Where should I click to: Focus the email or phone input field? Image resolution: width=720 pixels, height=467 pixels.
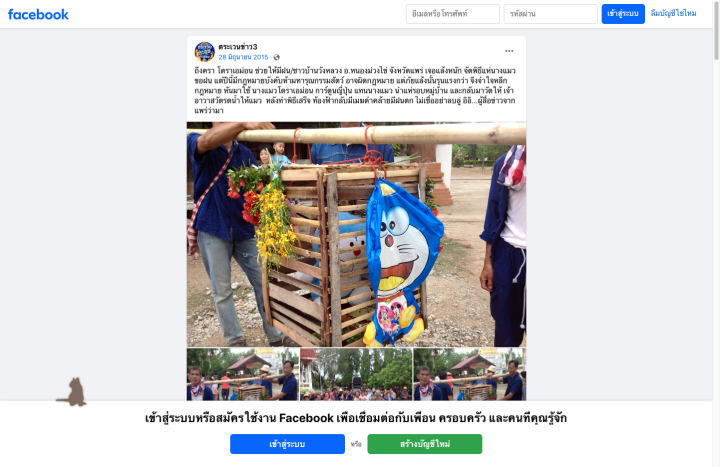coord(452,14)
